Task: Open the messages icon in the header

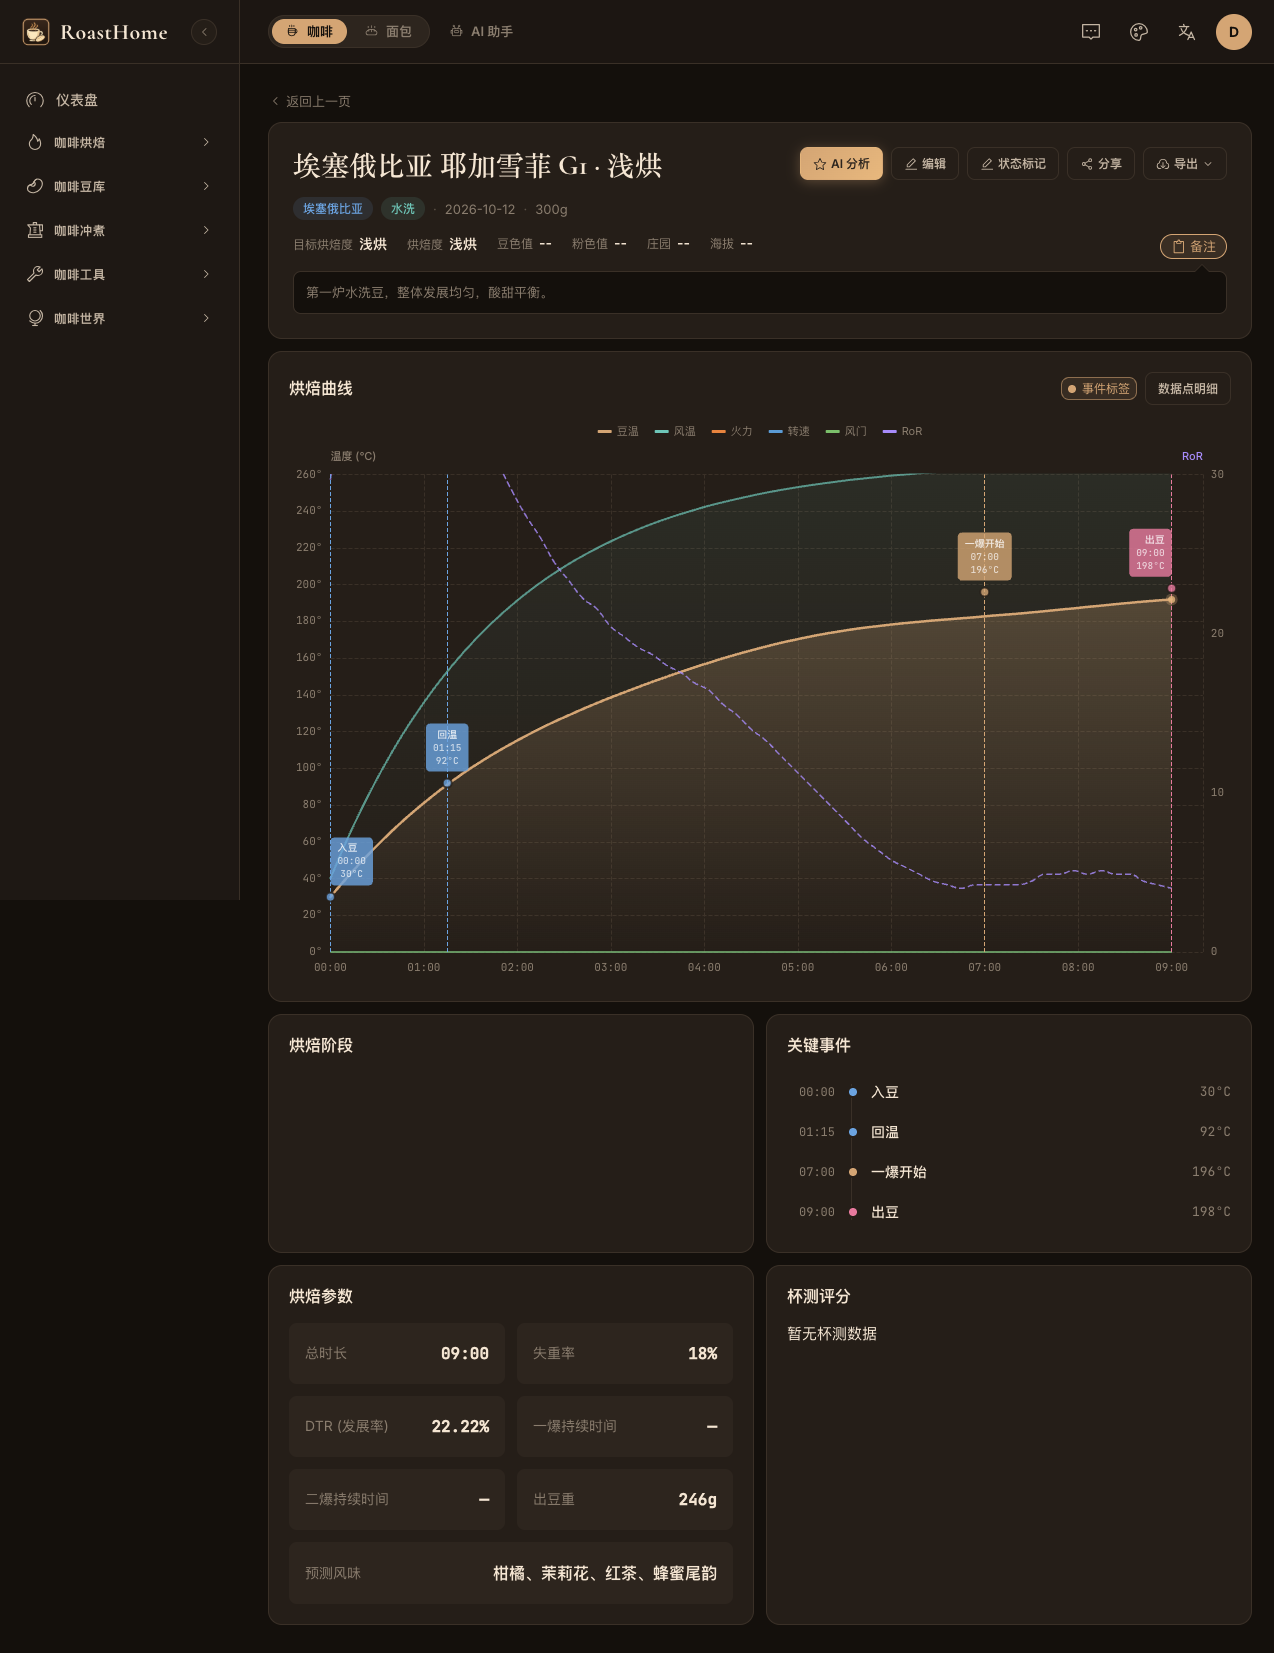Action: [x=1091, y=32]
